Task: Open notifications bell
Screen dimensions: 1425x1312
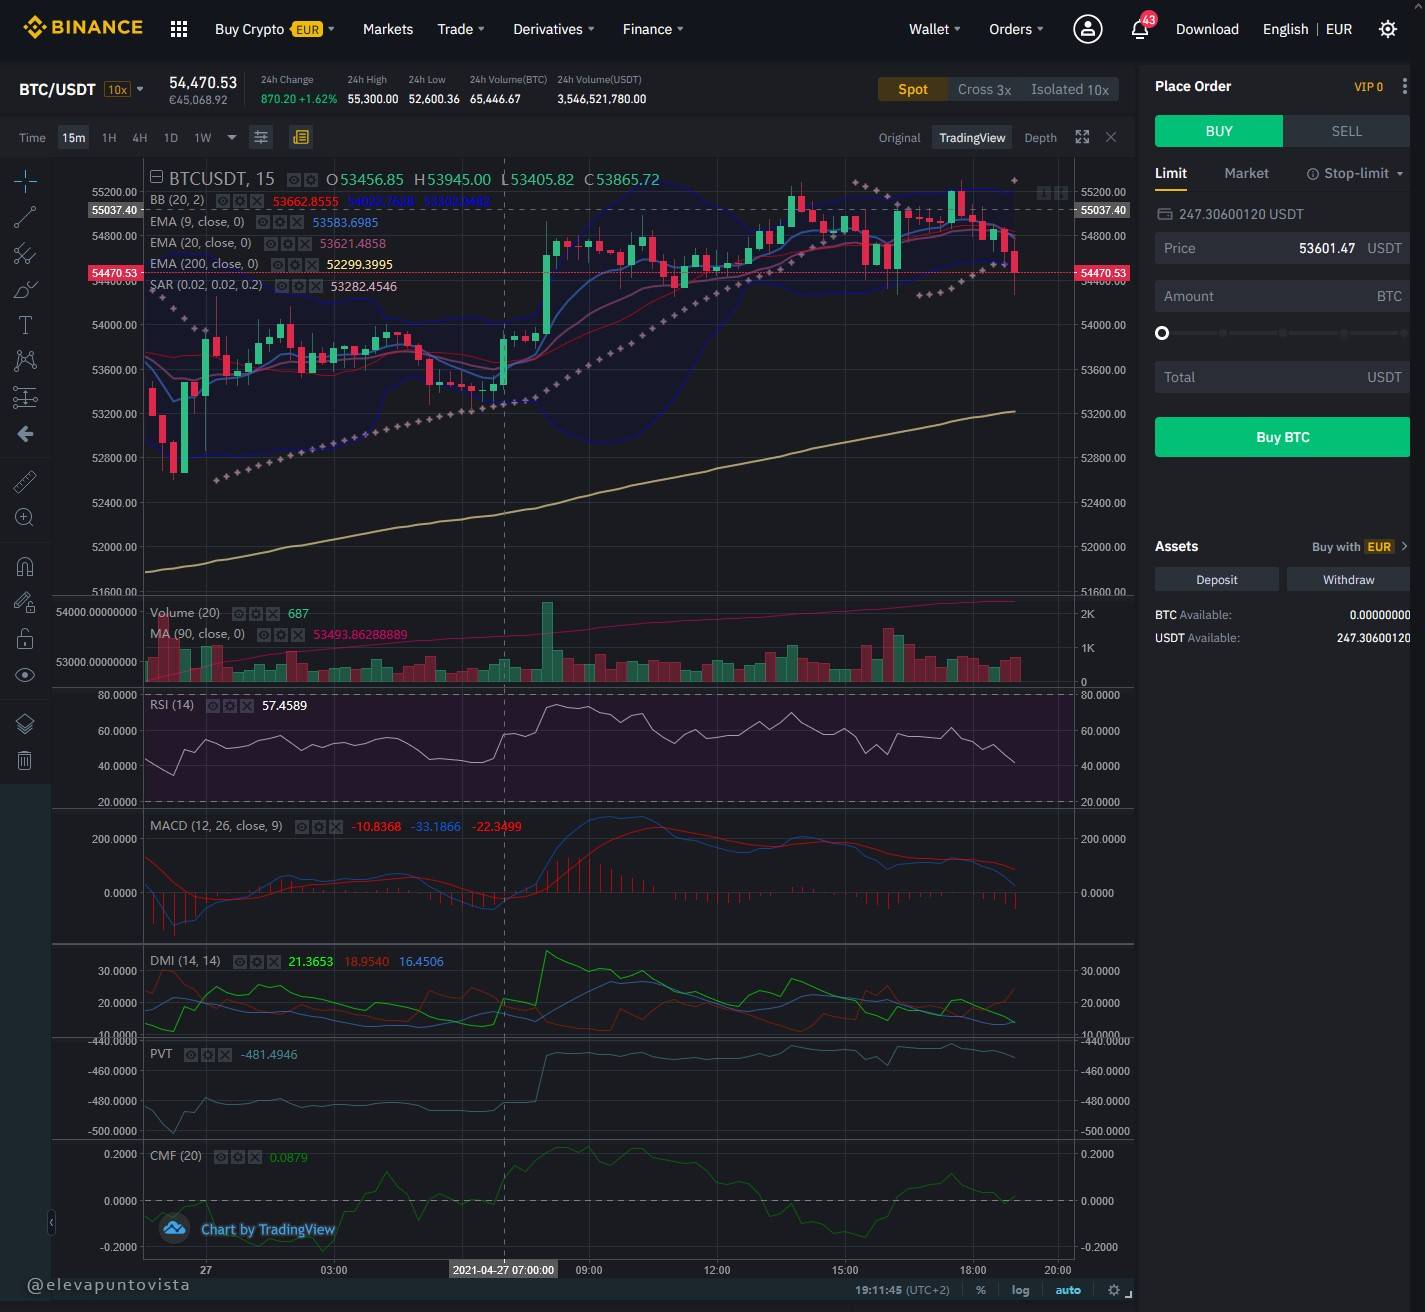Action: pos(1140,29)
